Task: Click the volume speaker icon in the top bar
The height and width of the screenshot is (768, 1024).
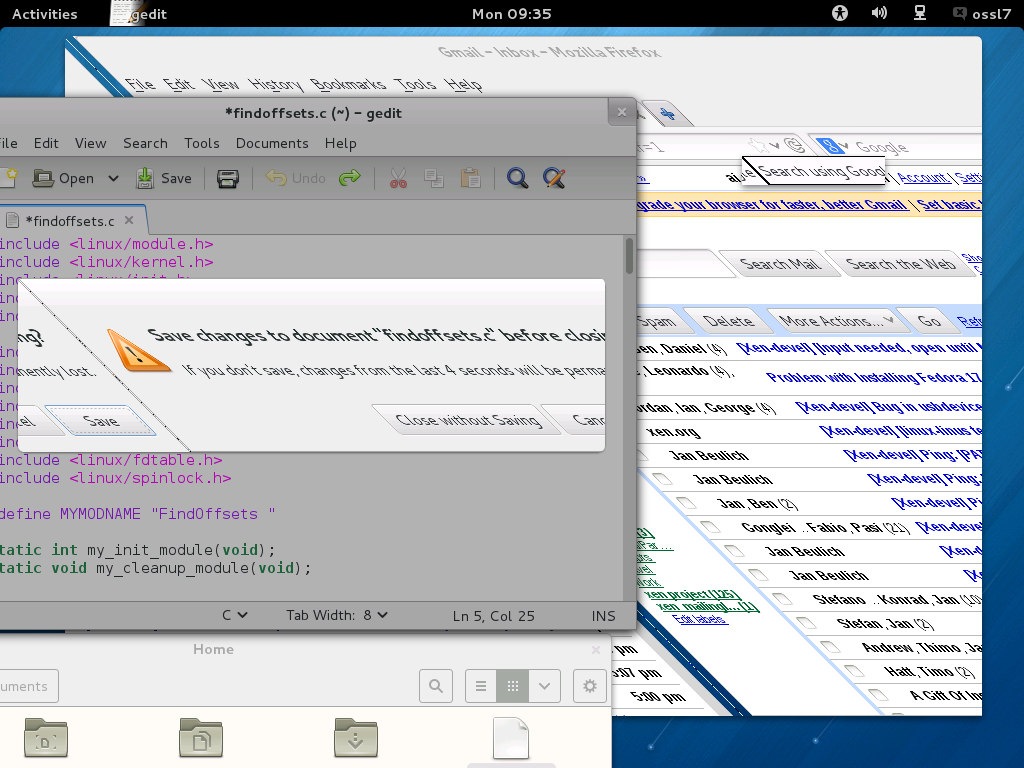Action: point(879,13)
